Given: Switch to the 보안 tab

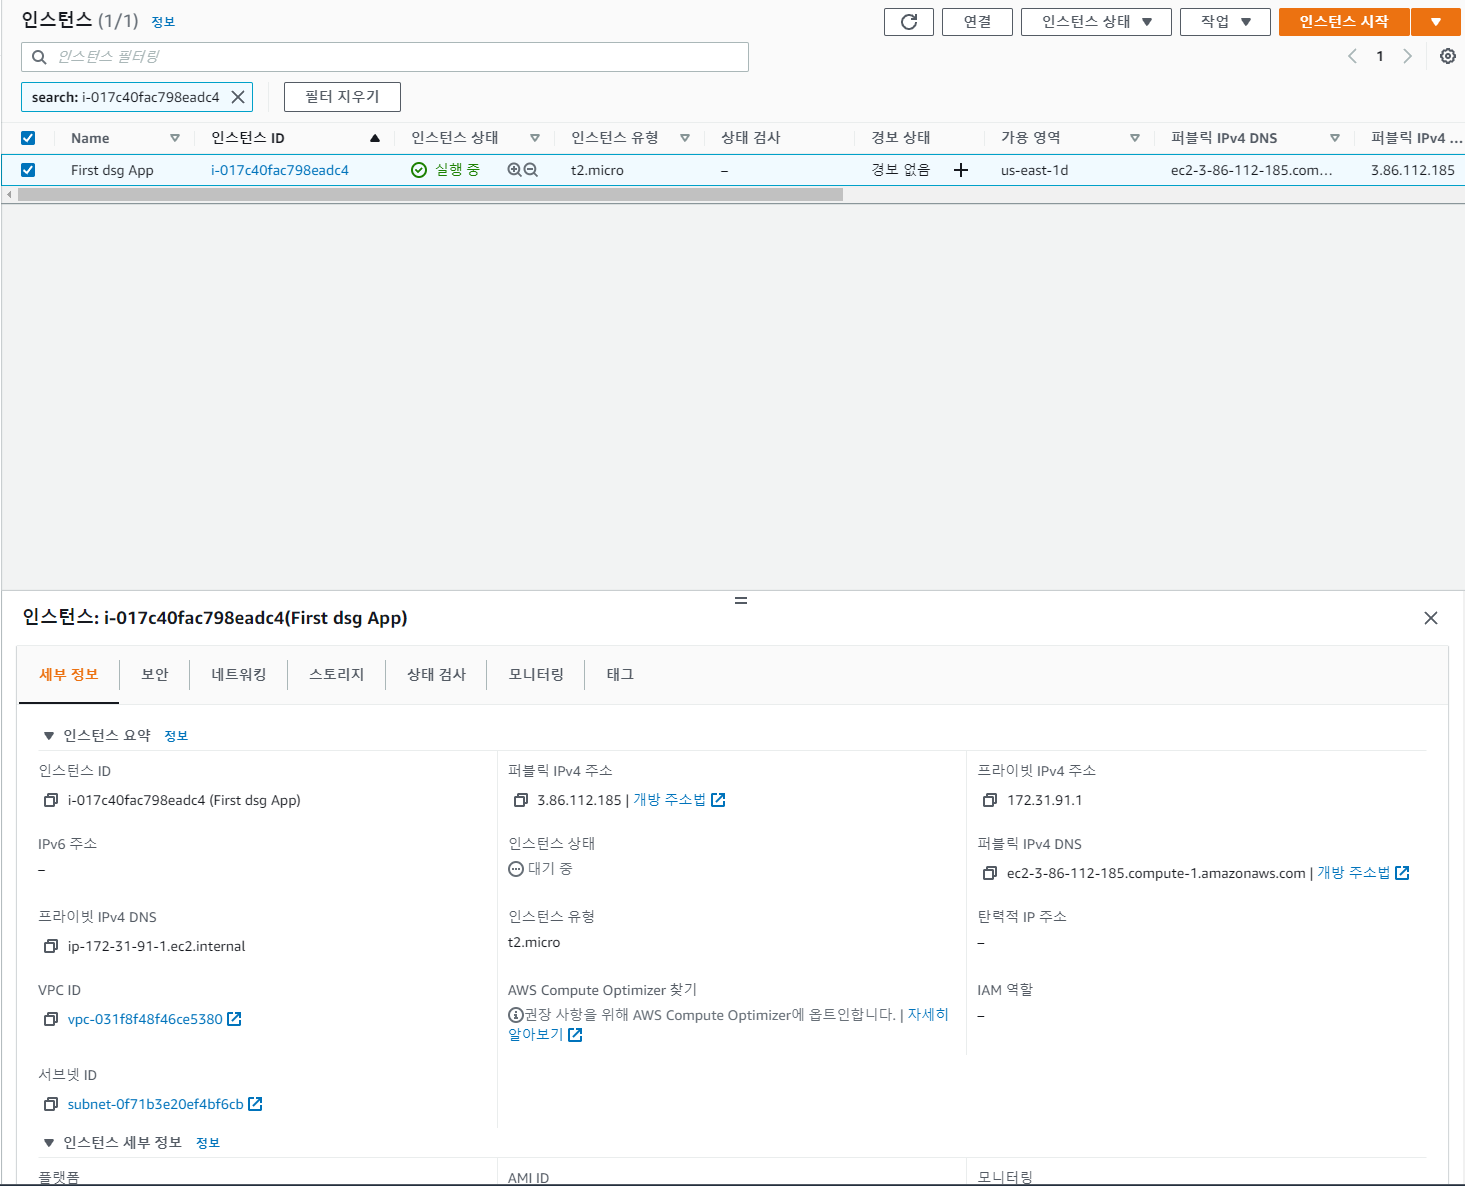Looking at the screenshot, I should (x=154, y=674).
